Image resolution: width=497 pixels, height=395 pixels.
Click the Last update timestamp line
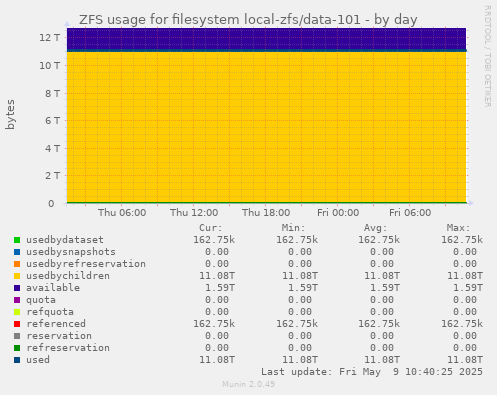372,372
